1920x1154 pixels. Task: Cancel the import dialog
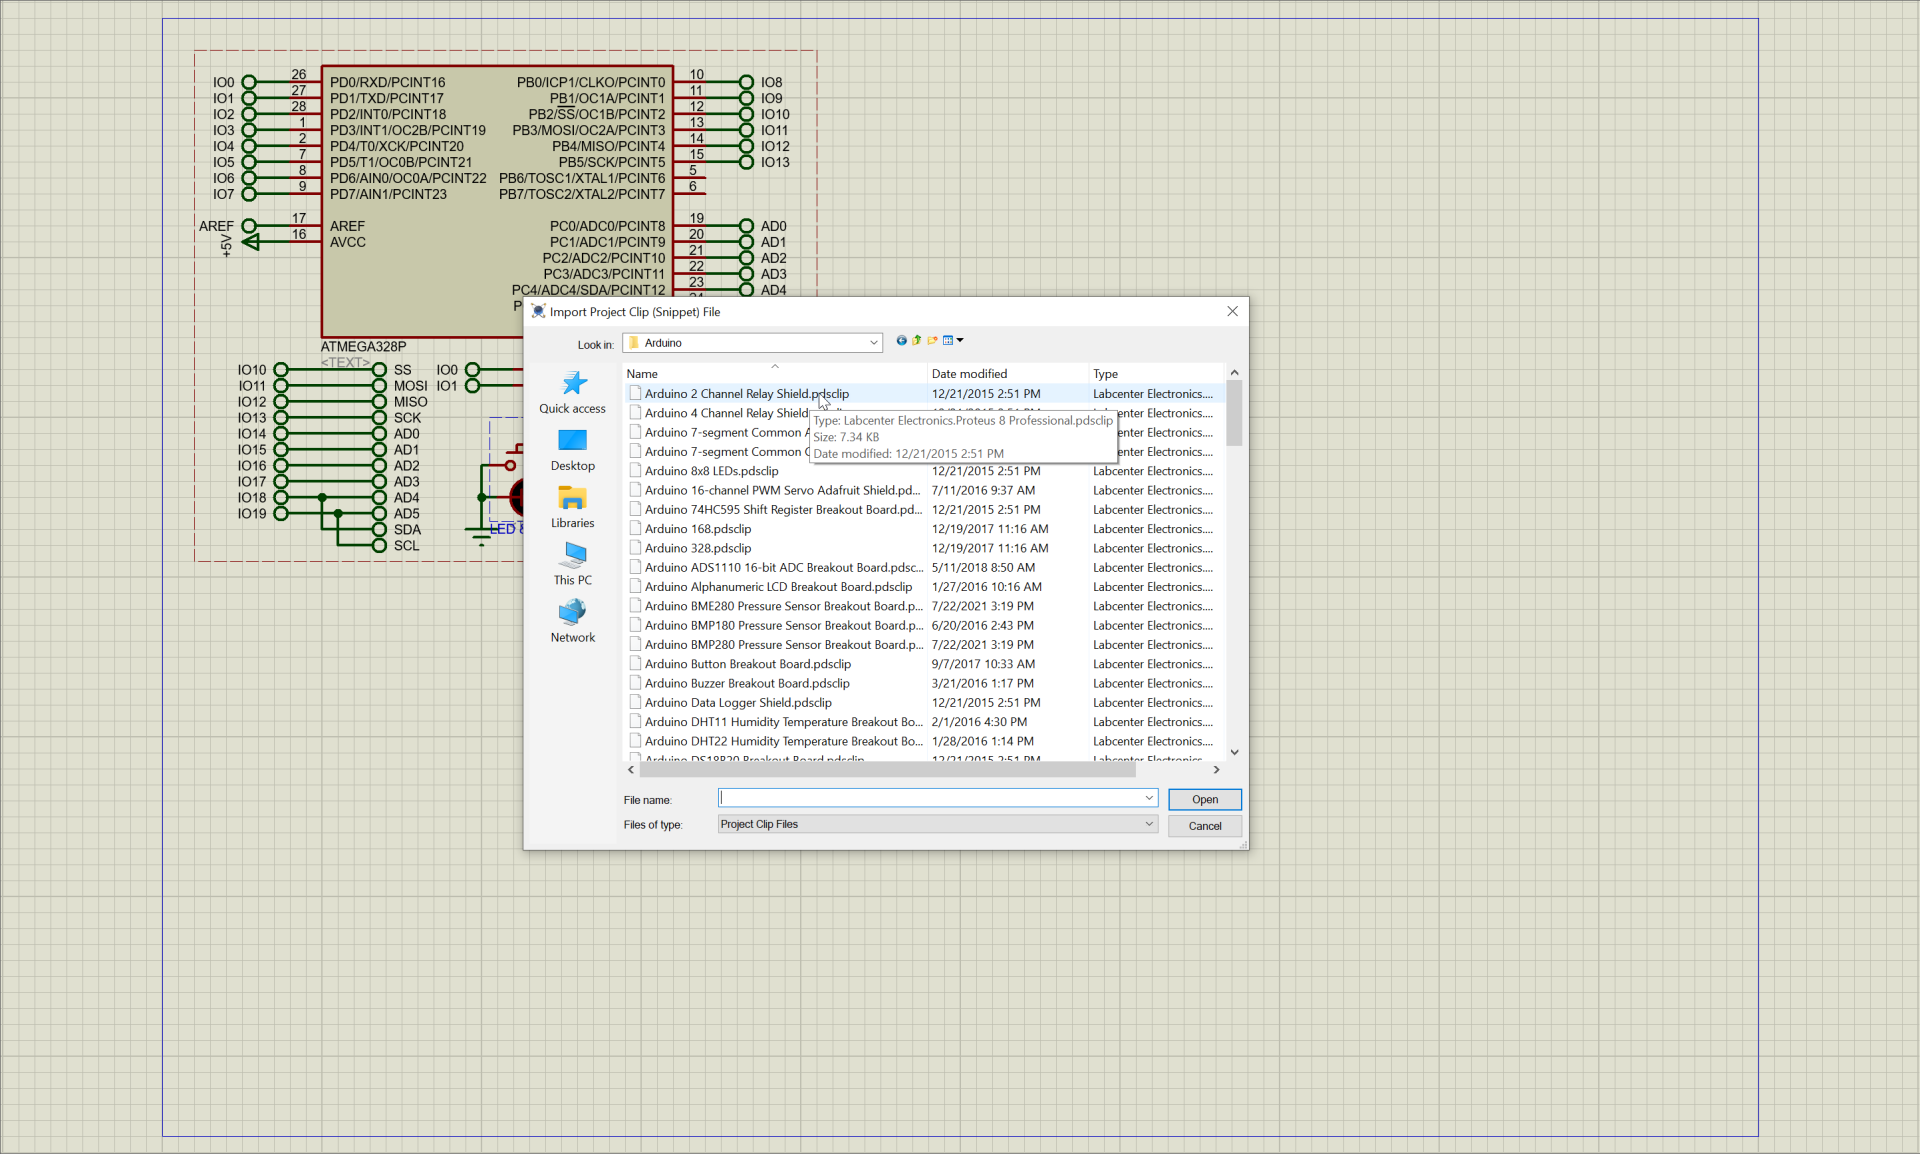tap(1205, 826)
